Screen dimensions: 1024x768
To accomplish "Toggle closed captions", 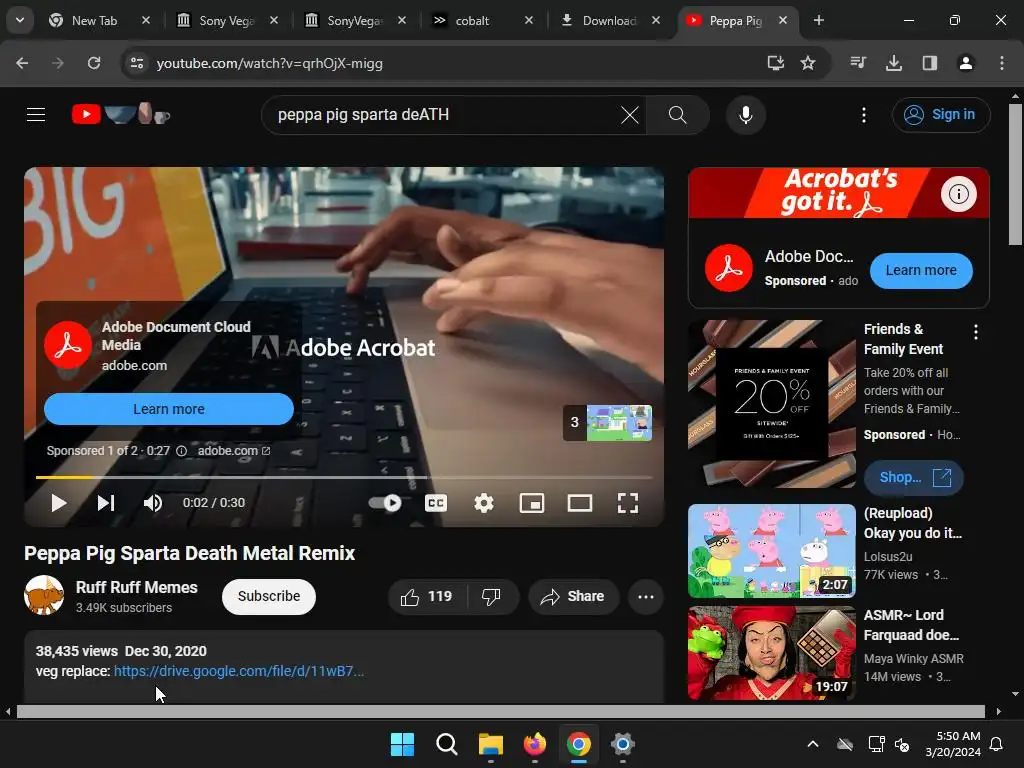I will click(436, 503).
